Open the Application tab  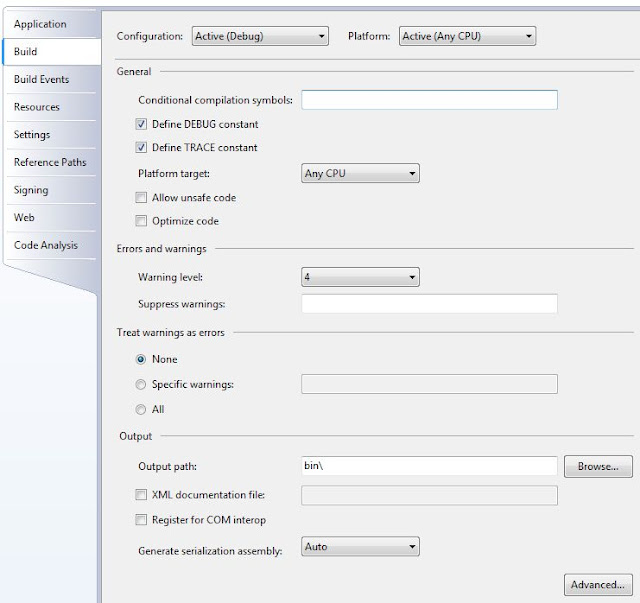pyautogui.click(x=51, y=24)
